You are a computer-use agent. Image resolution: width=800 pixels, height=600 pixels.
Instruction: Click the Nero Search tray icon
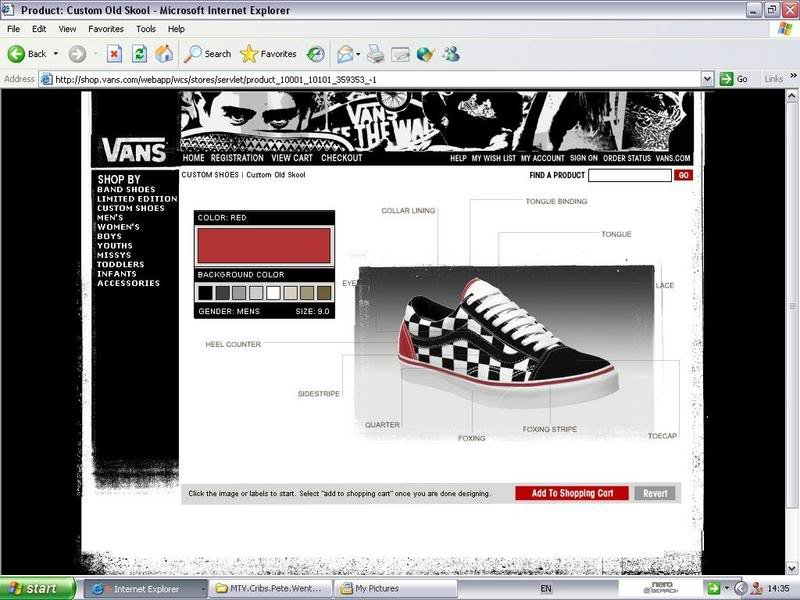point(661,588)
